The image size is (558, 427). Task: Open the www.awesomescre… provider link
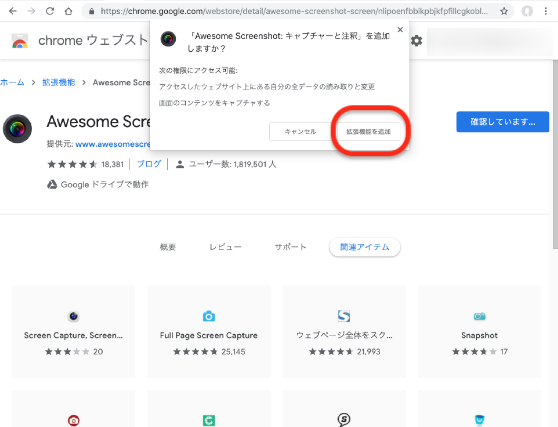click(x=112, y=144)
